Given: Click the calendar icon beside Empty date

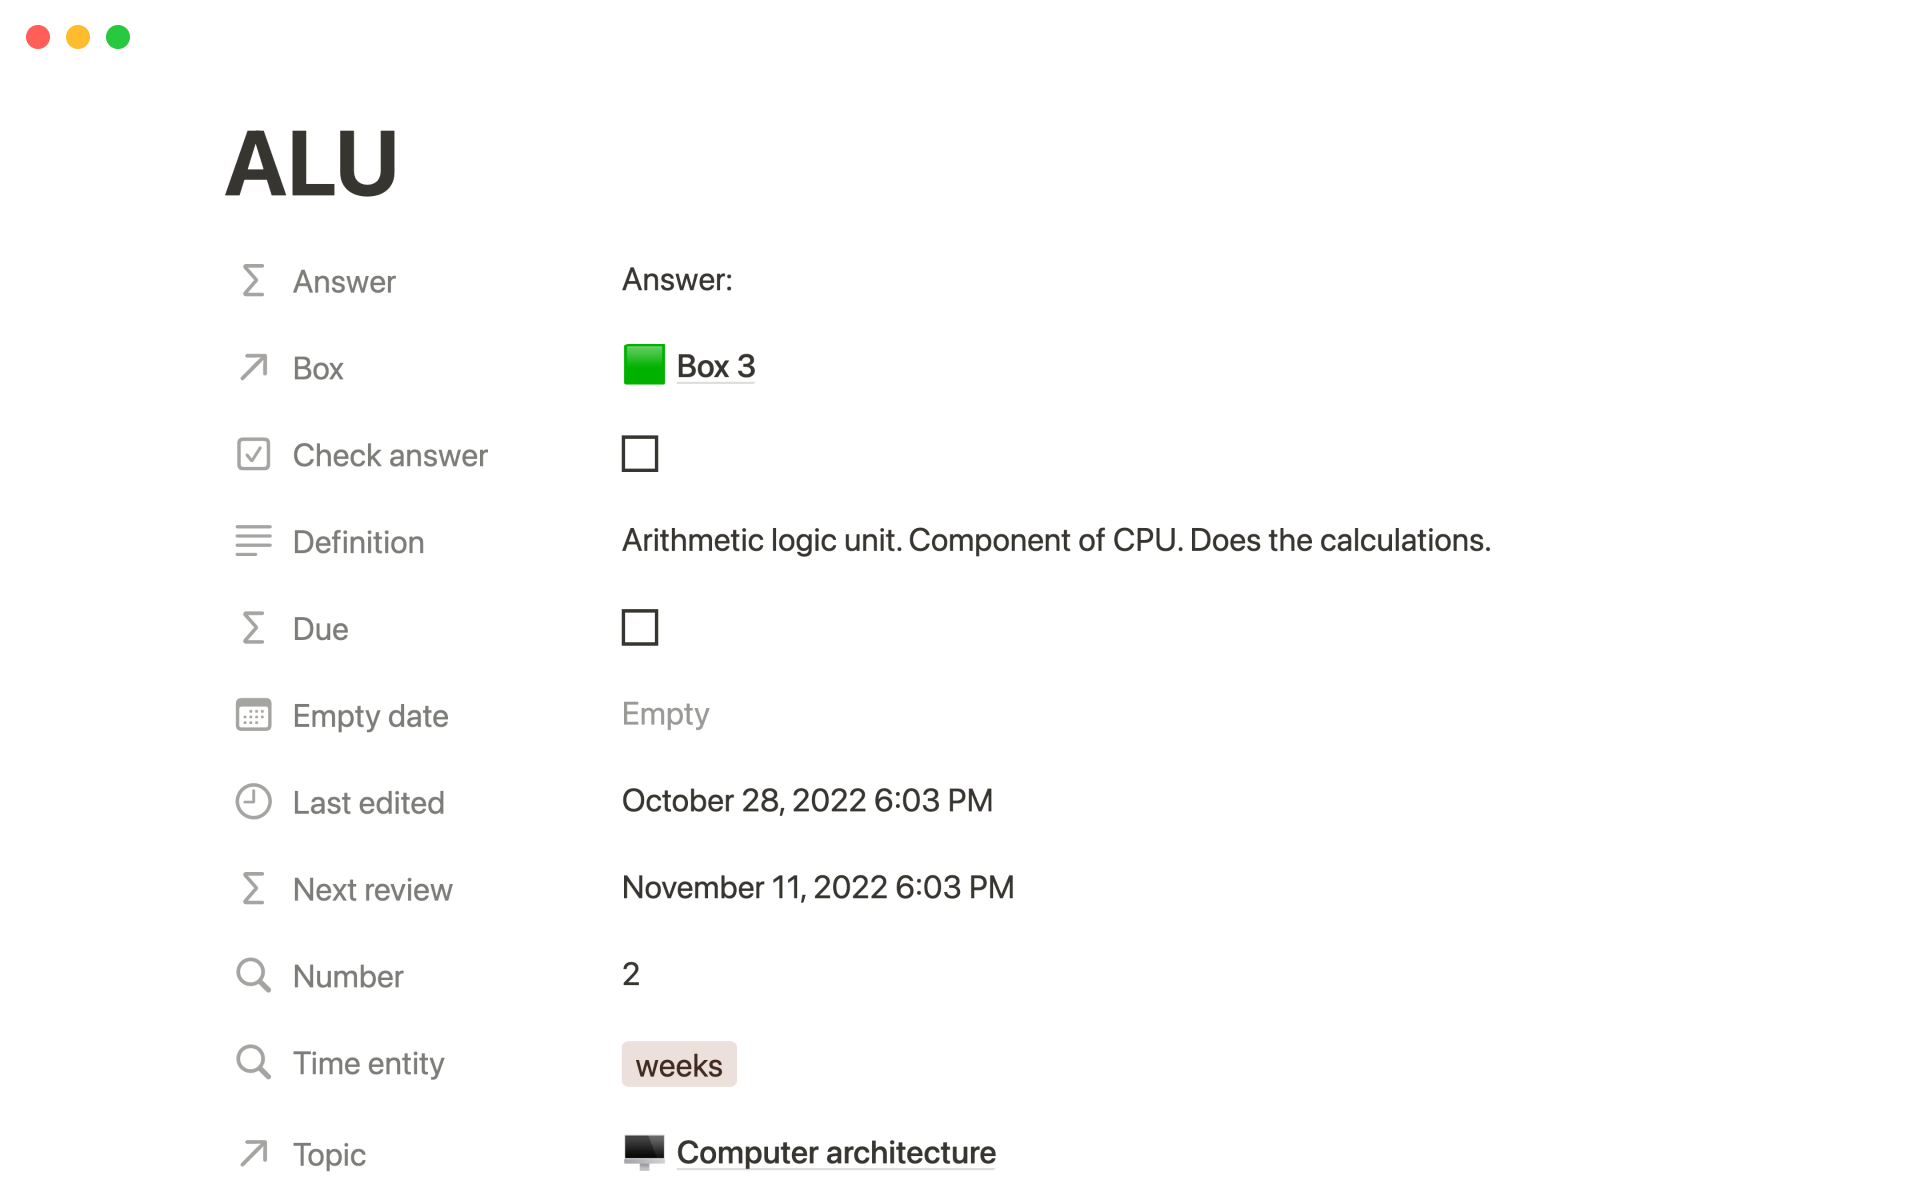Looking at the screenshot, I should pos(253,715).
